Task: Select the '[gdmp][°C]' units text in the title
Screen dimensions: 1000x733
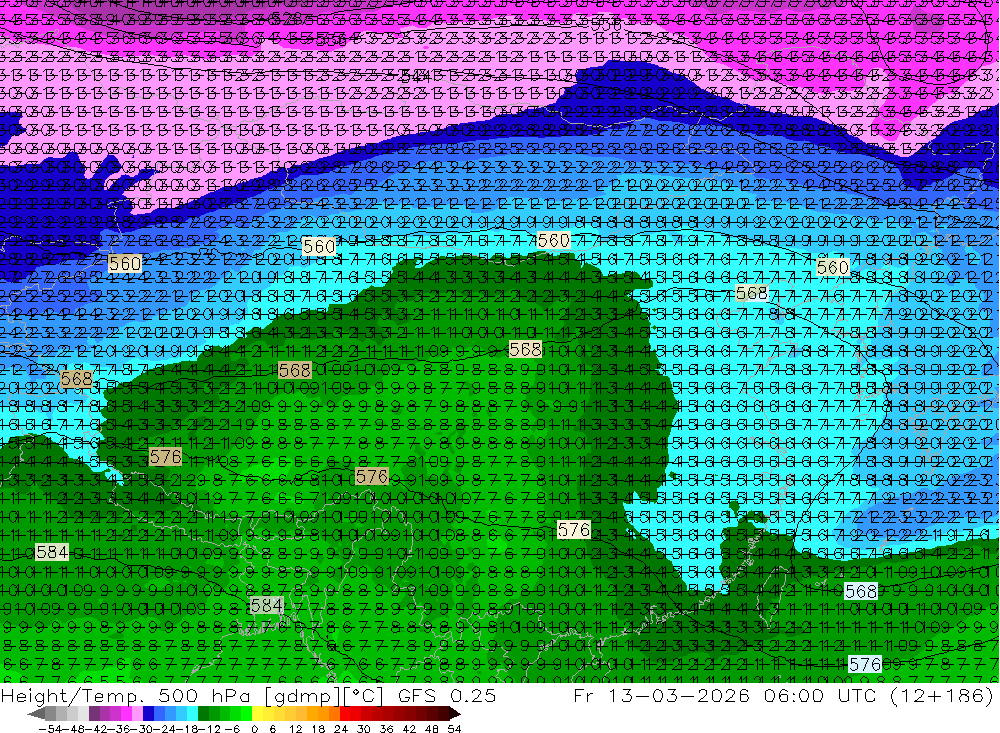Action: coord(324,696)
